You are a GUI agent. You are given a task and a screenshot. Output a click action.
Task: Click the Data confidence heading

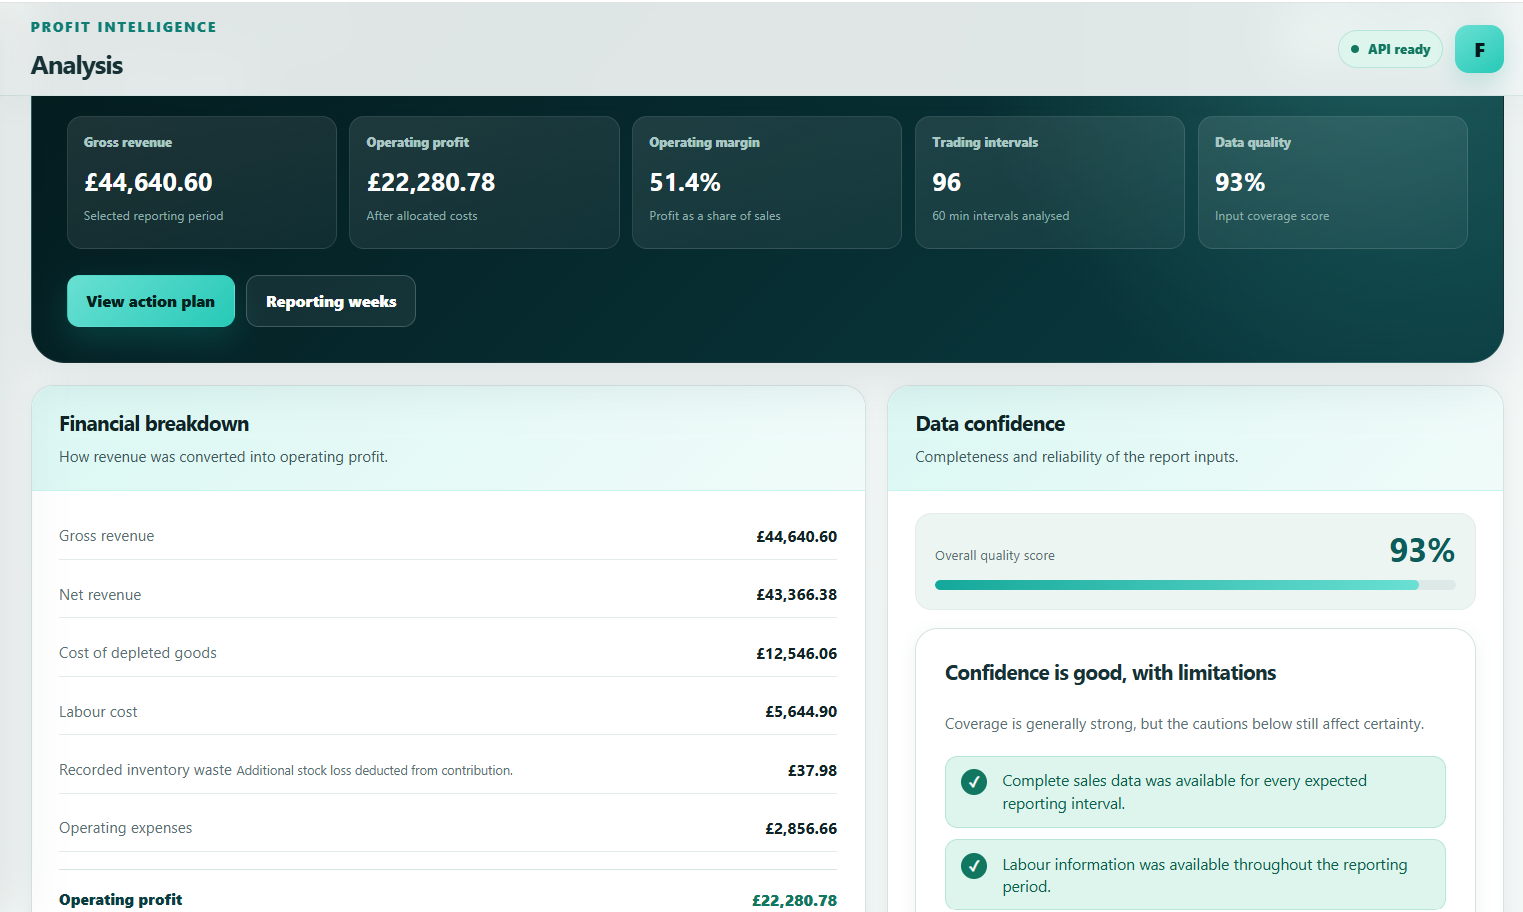click(990, 424)
